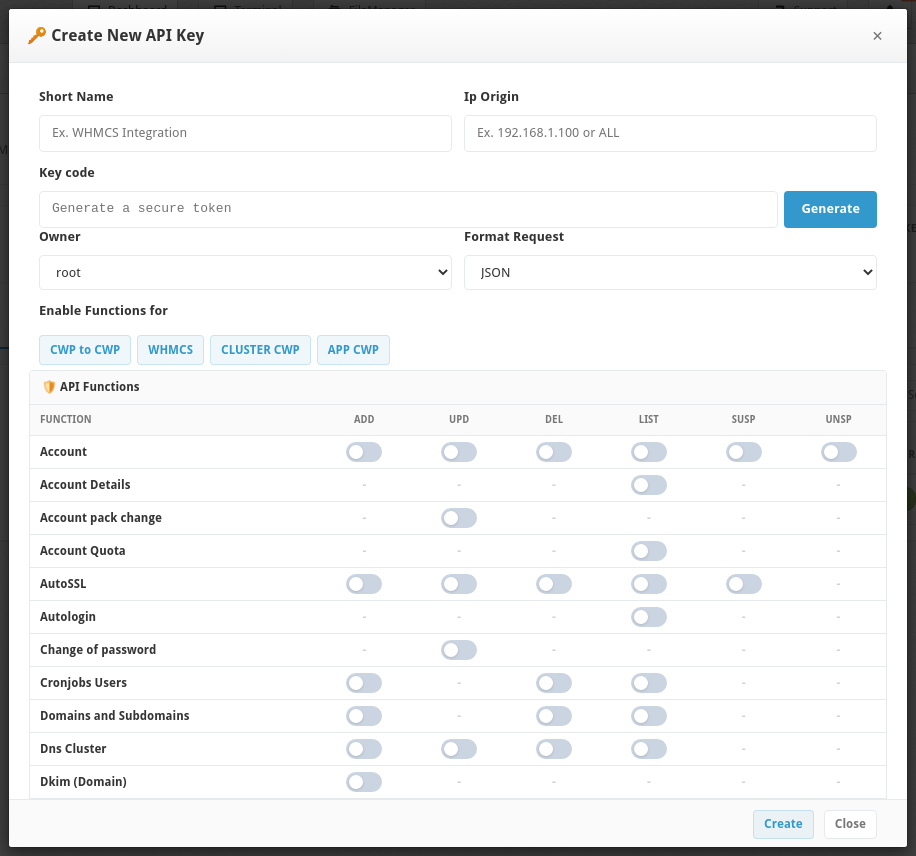Toggle AutoSSL UPD switch
Screen dimensions: 916x856
pos(459,584)
